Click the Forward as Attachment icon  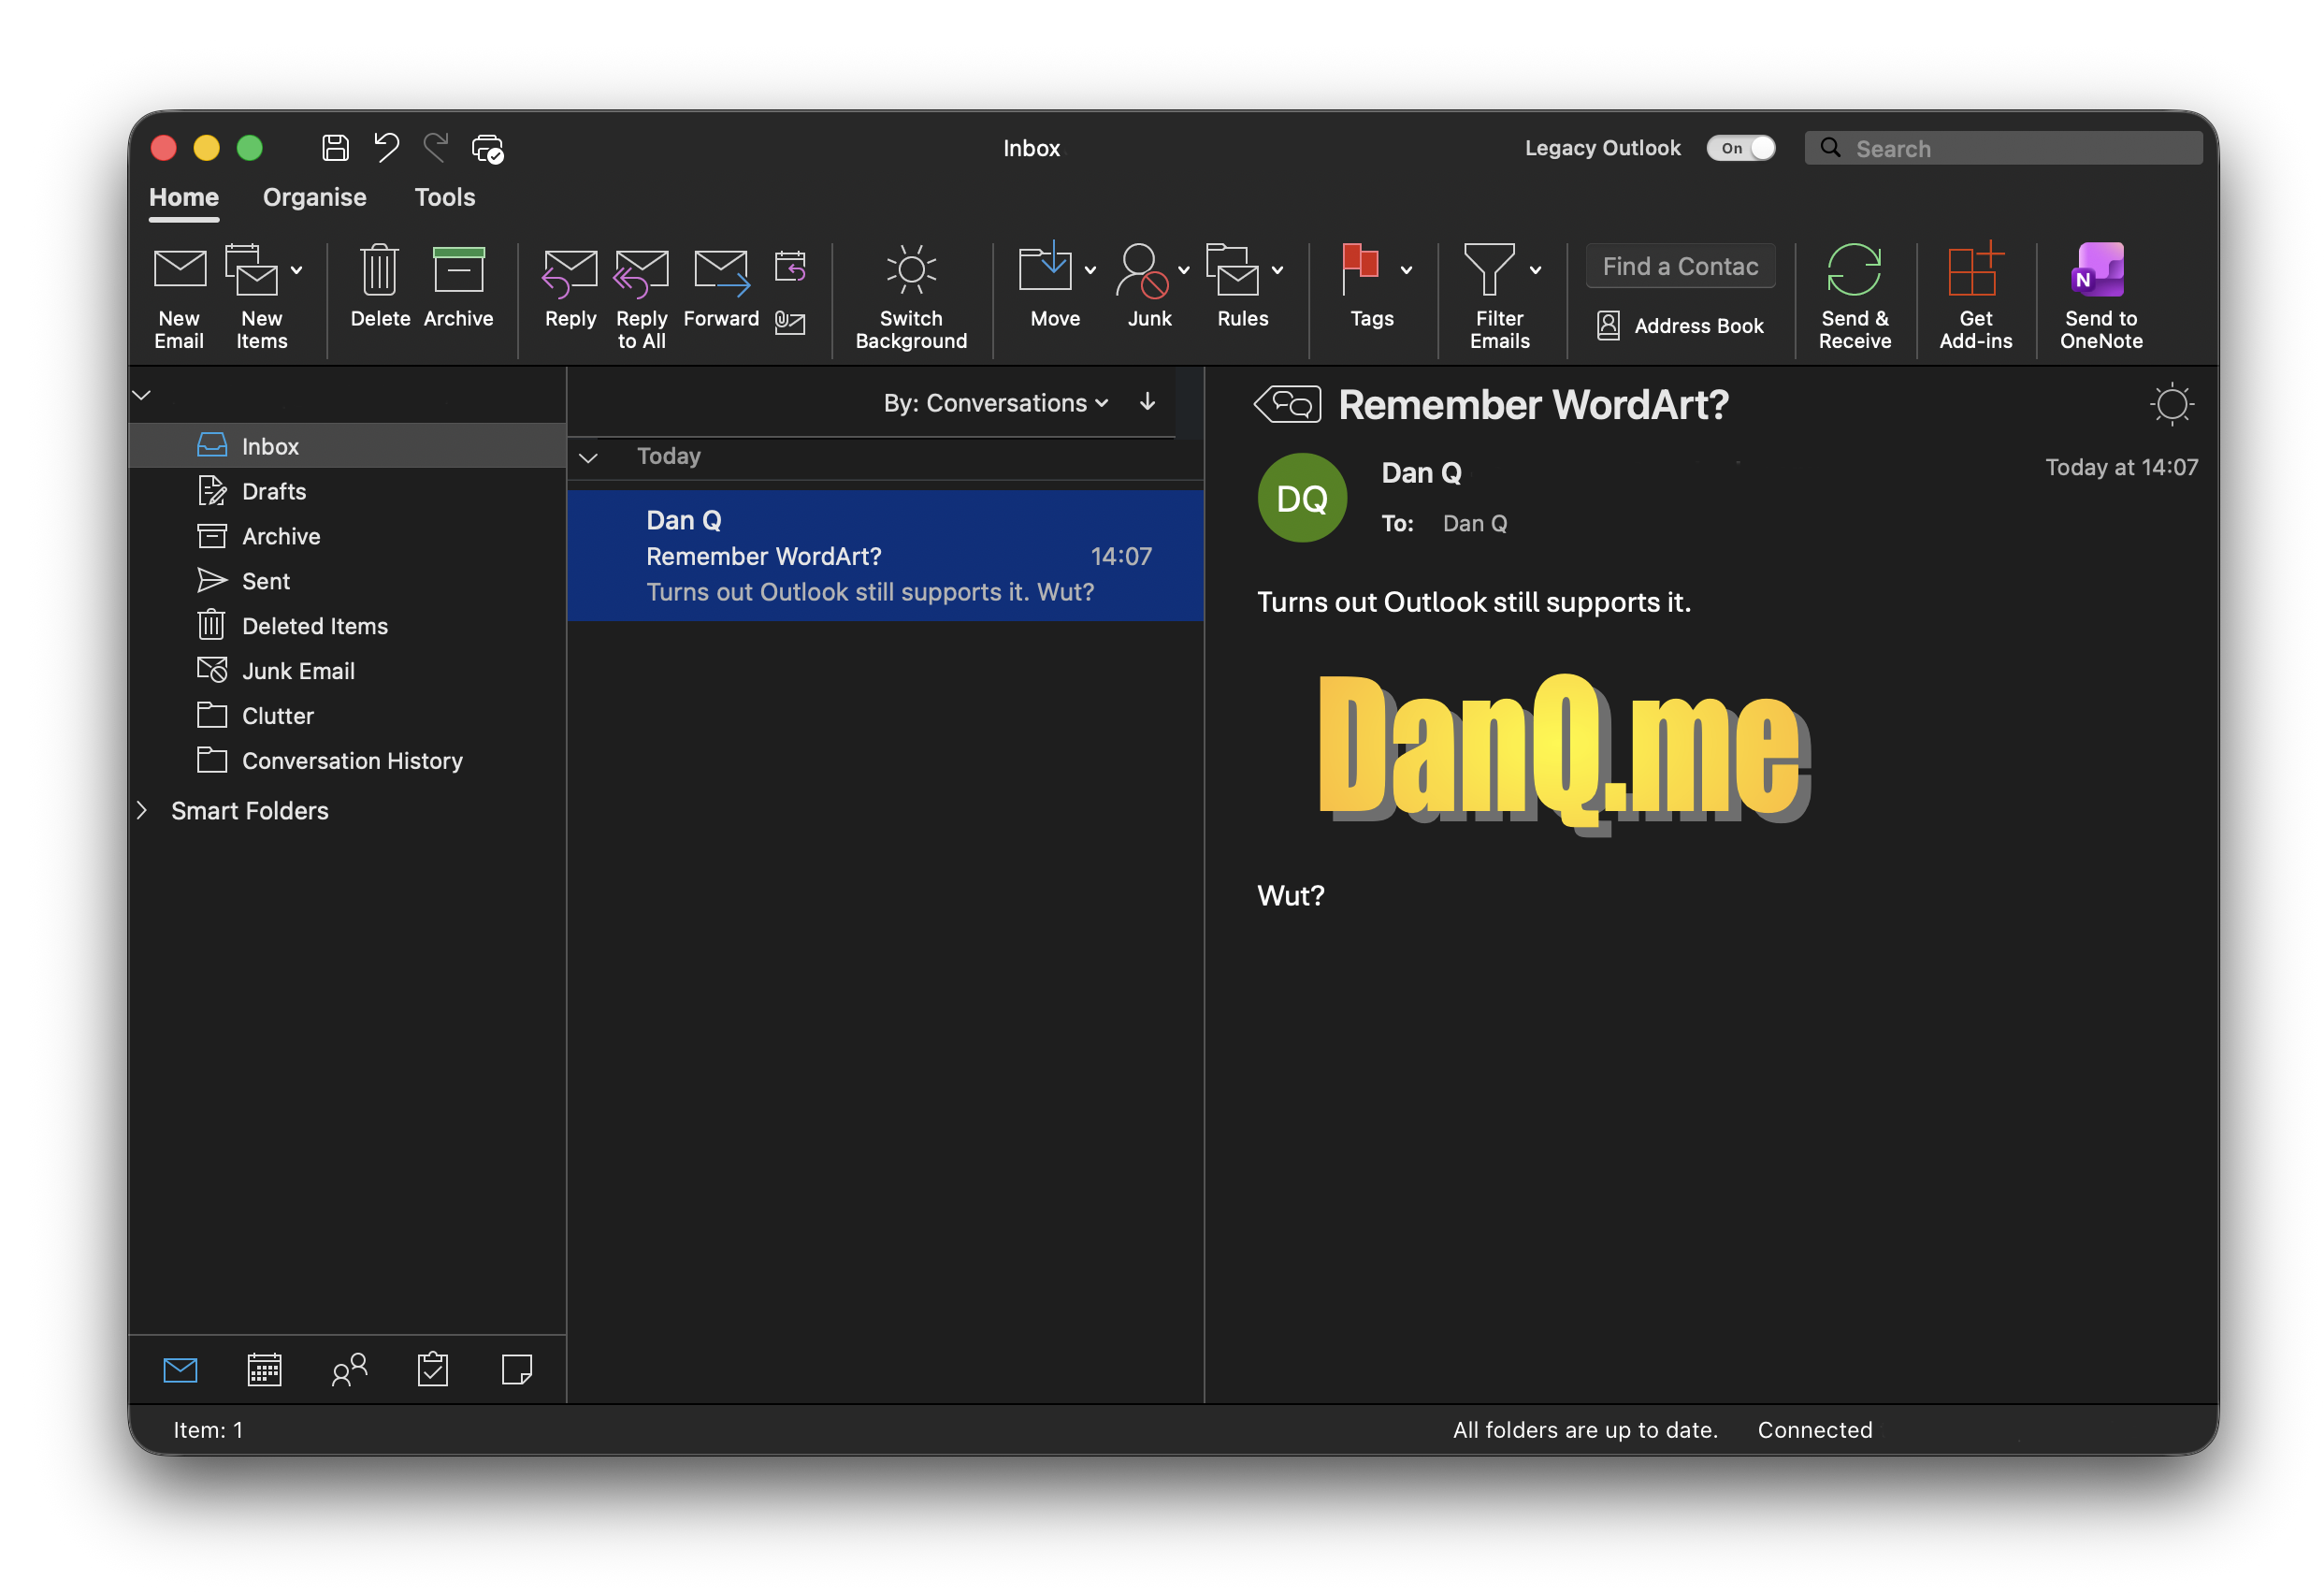click(x=790, y=323)
